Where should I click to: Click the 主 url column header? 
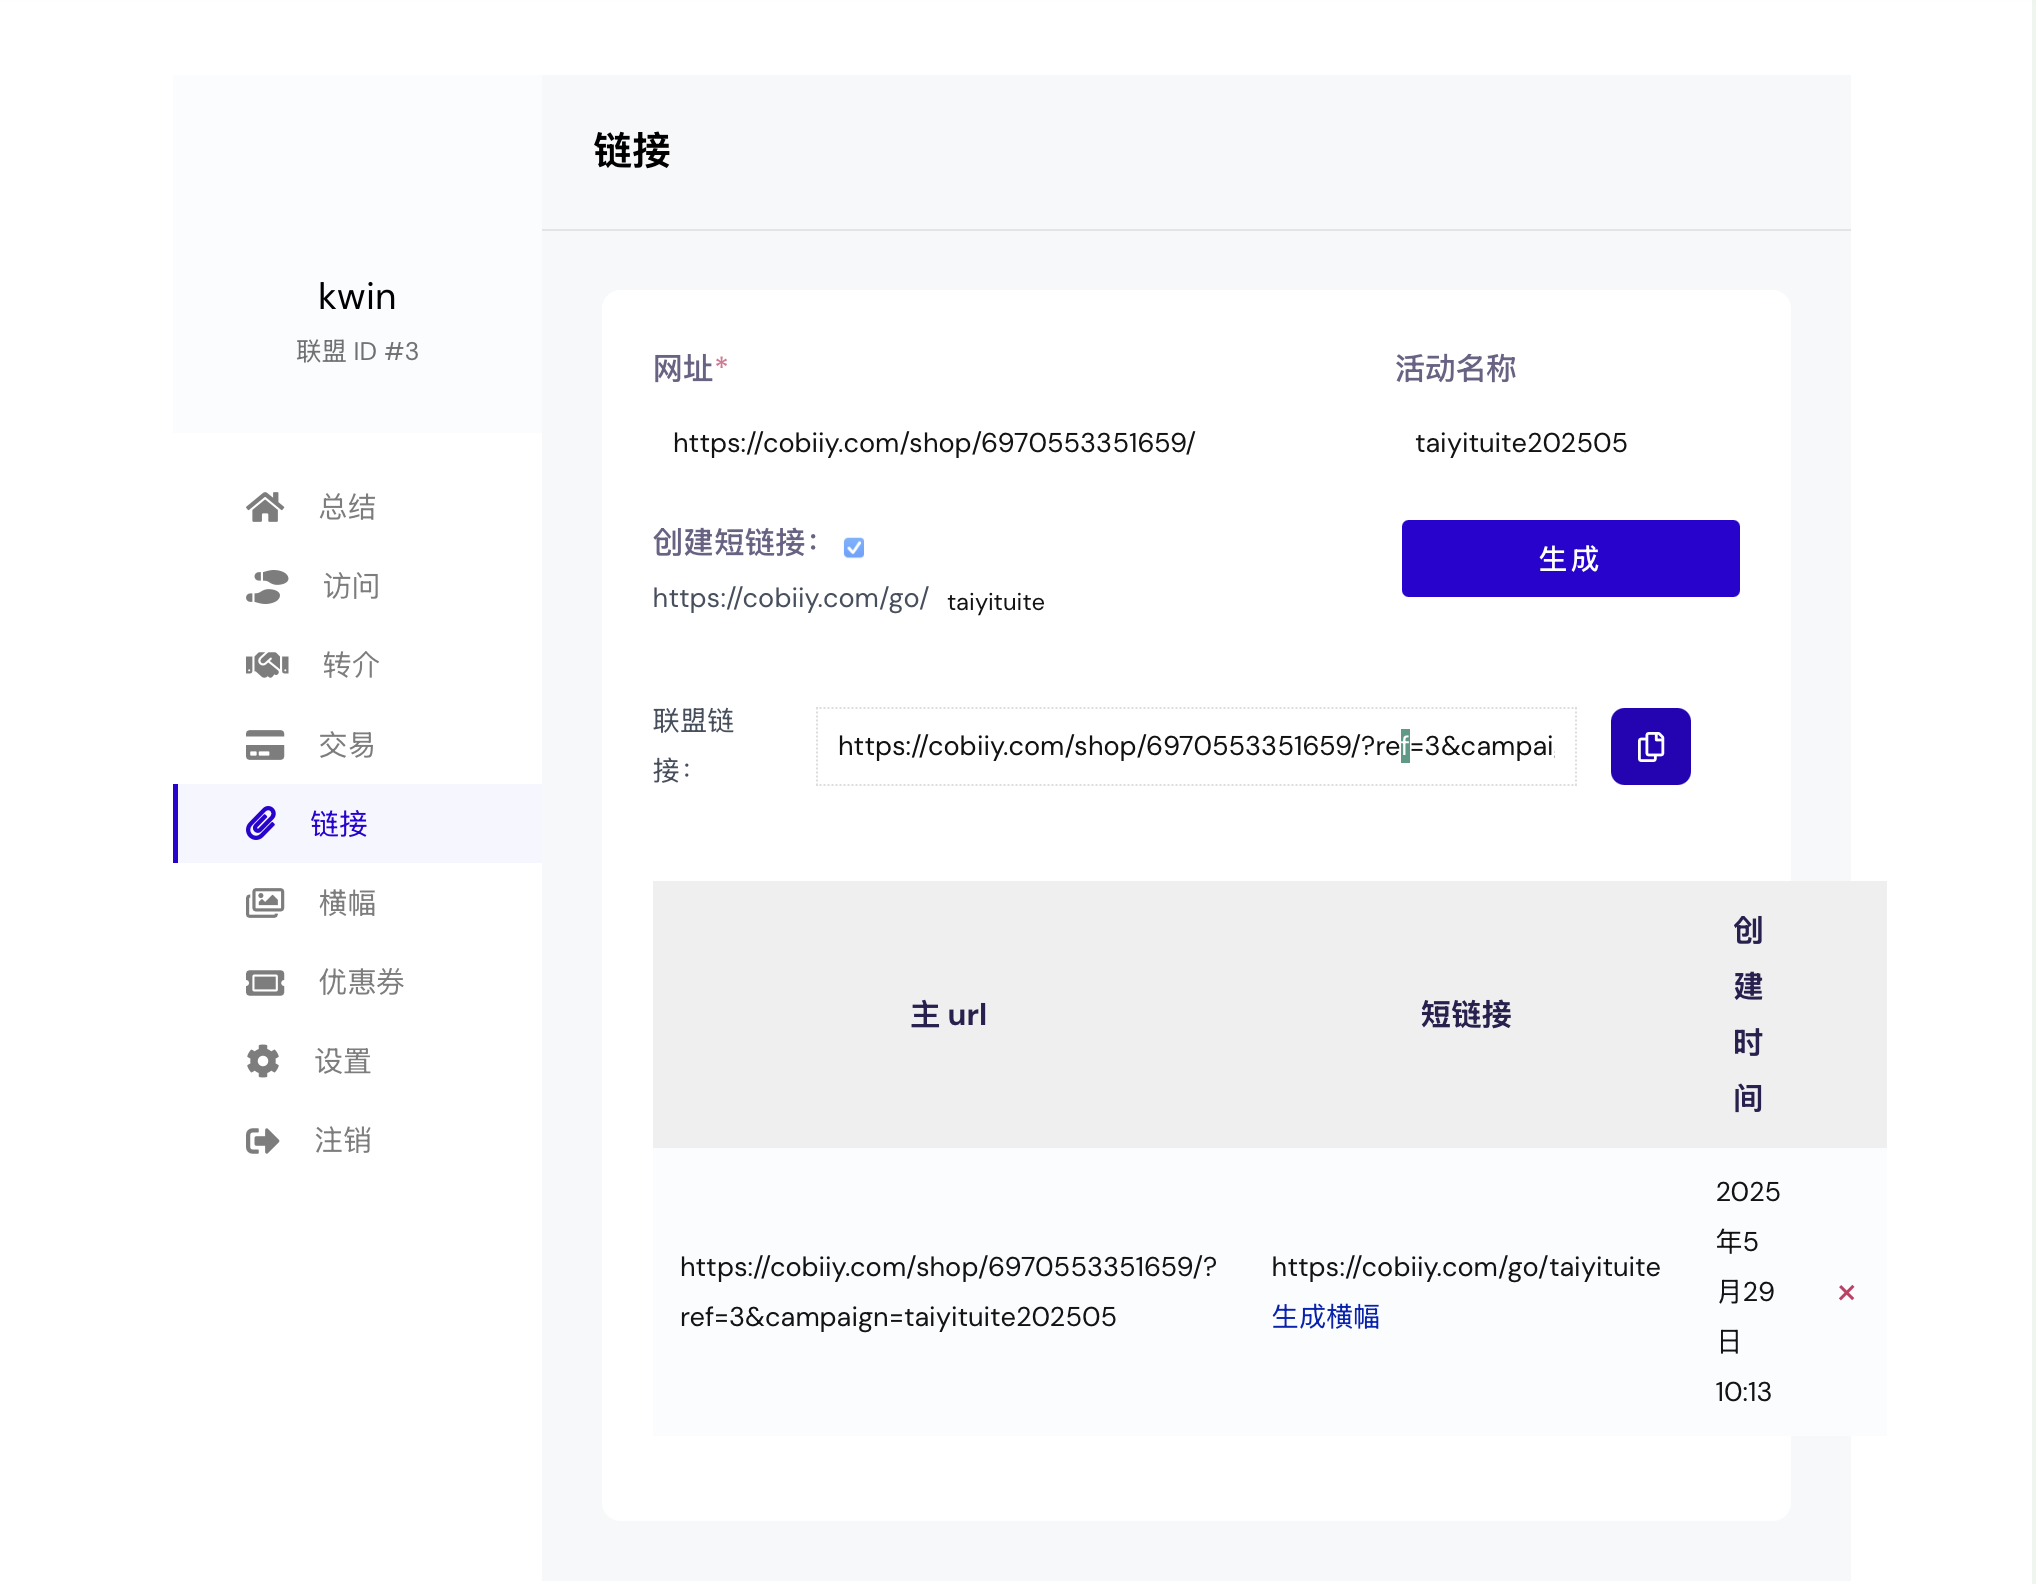[x=948, y=1014]
